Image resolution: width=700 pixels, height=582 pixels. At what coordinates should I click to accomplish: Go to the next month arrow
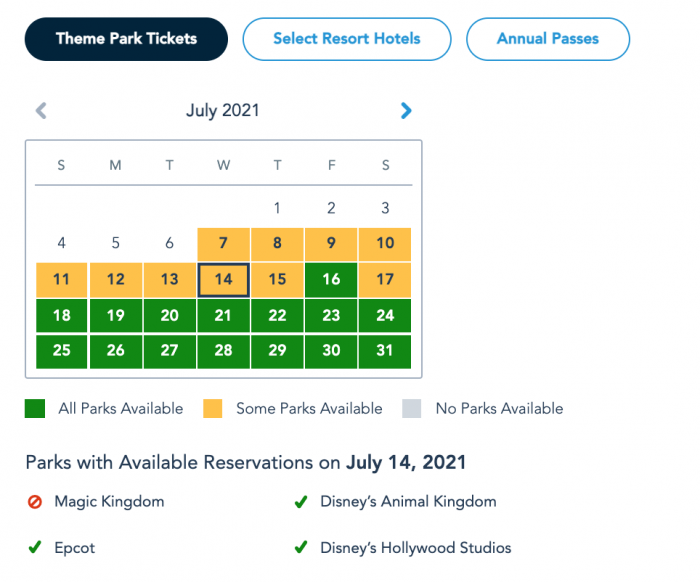coord(405,111)
